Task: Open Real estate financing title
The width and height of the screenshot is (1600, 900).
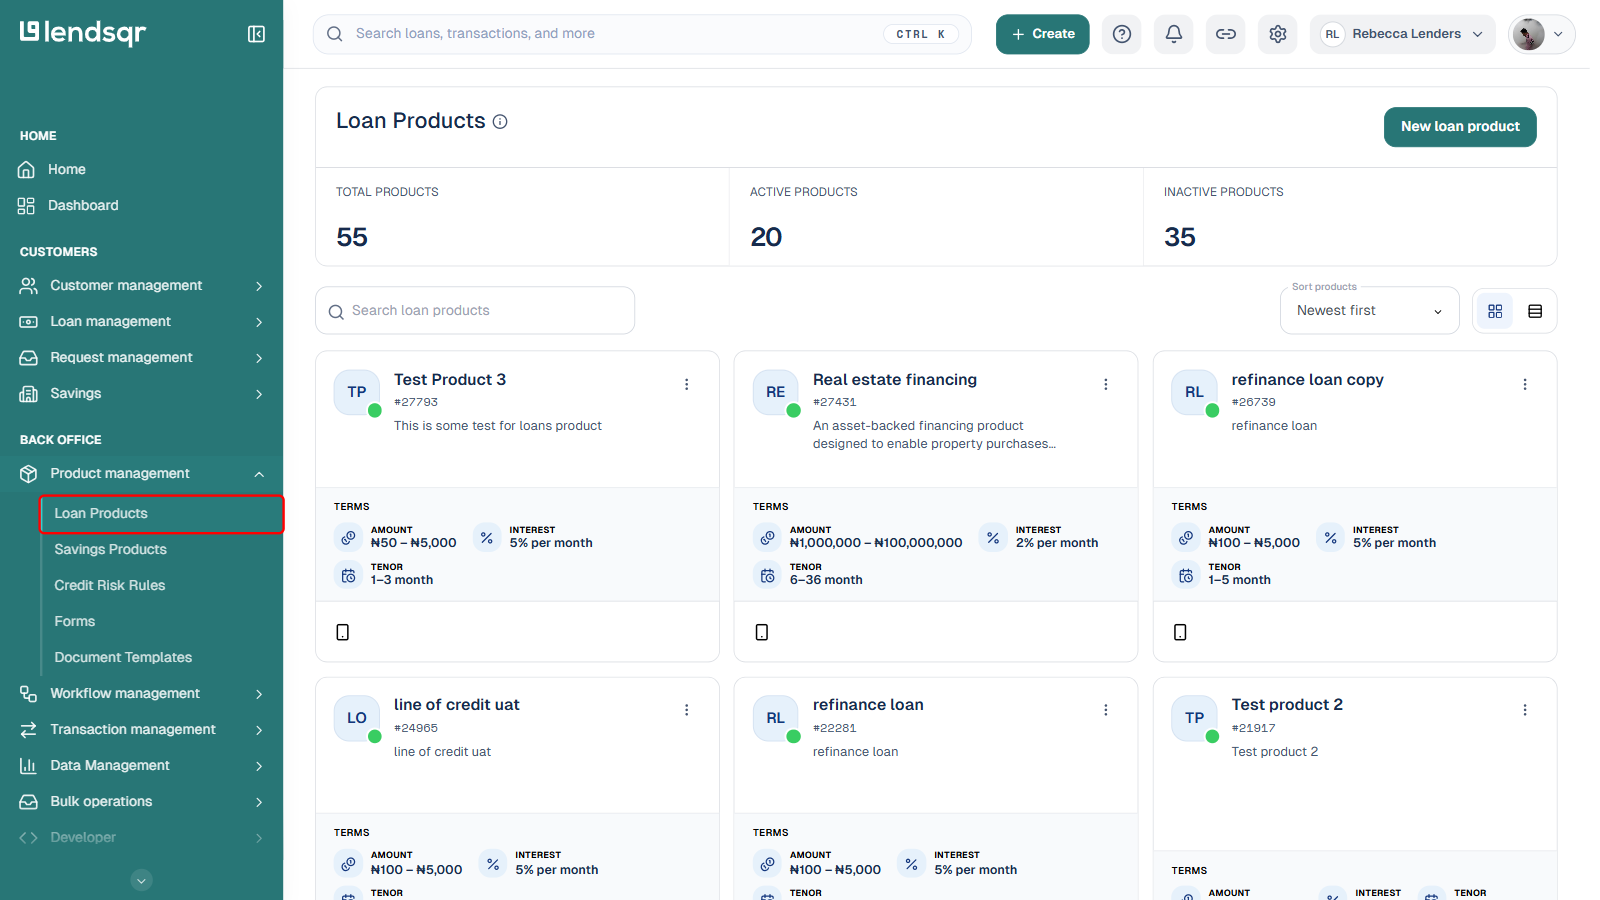Action: pyautogui.click(x=895, y=380)
